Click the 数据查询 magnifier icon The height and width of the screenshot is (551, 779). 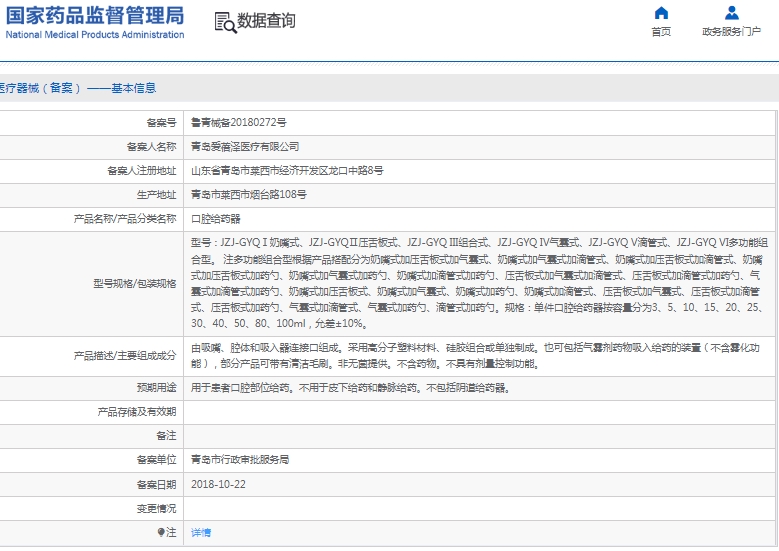(225, 23)
